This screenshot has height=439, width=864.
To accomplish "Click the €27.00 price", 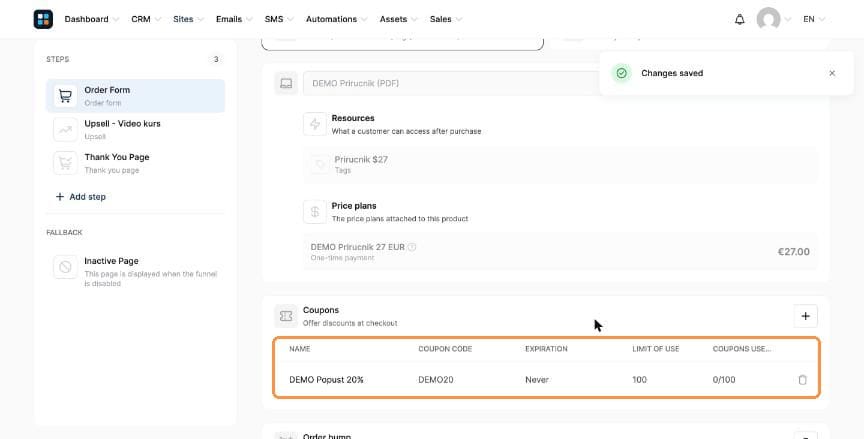I will [x=793, y=252].
